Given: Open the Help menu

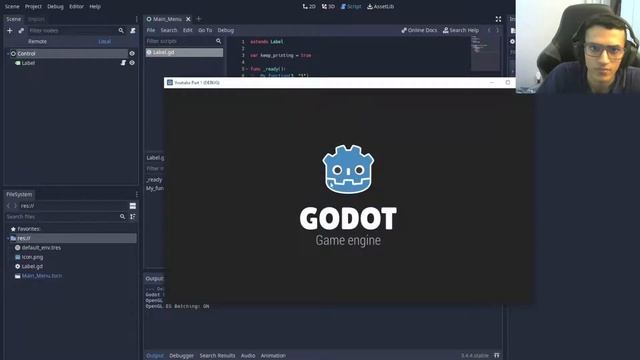Looking at the screenshot, I should [95, 7].
